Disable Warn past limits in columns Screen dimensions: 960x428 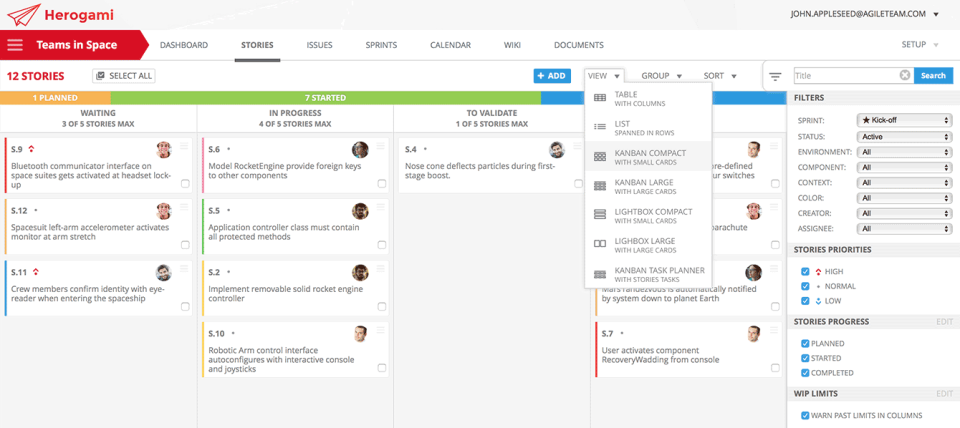tap(806, 415)
